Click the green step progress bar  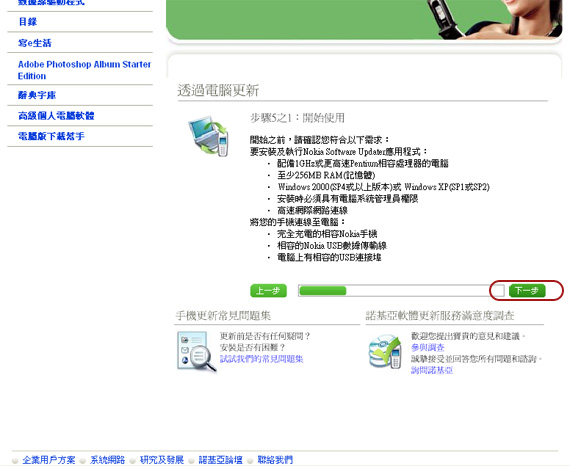(x=401, y=291)
